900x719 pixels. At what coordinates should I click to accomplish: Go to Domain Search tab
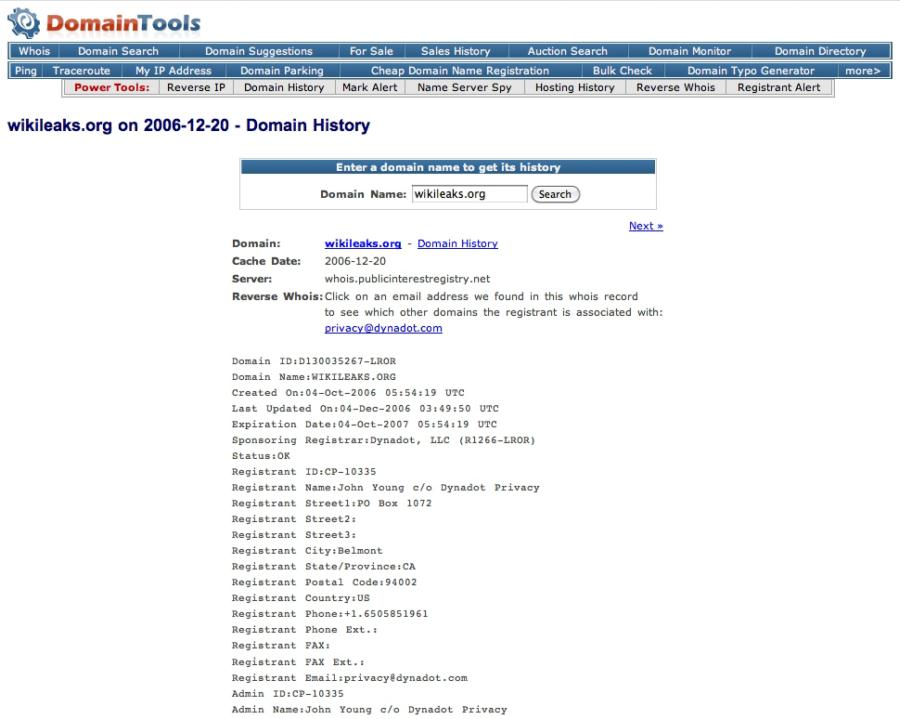pos(118,51)
